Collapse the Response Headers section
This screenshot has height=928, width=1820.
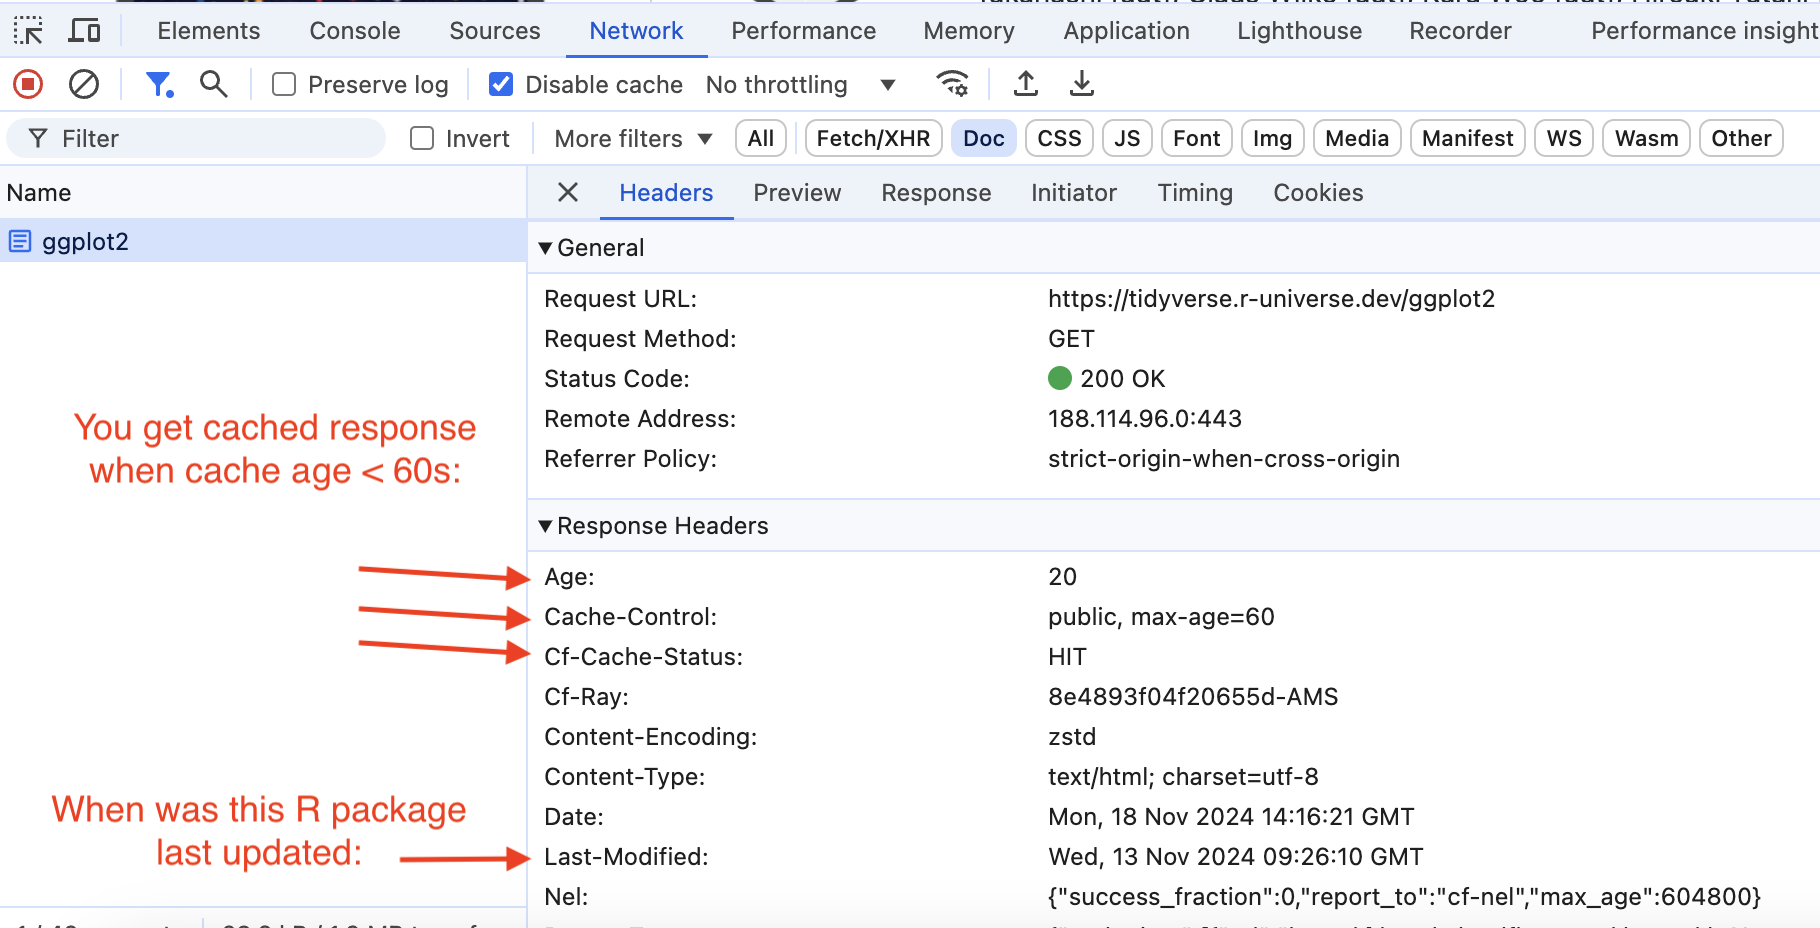546,526
